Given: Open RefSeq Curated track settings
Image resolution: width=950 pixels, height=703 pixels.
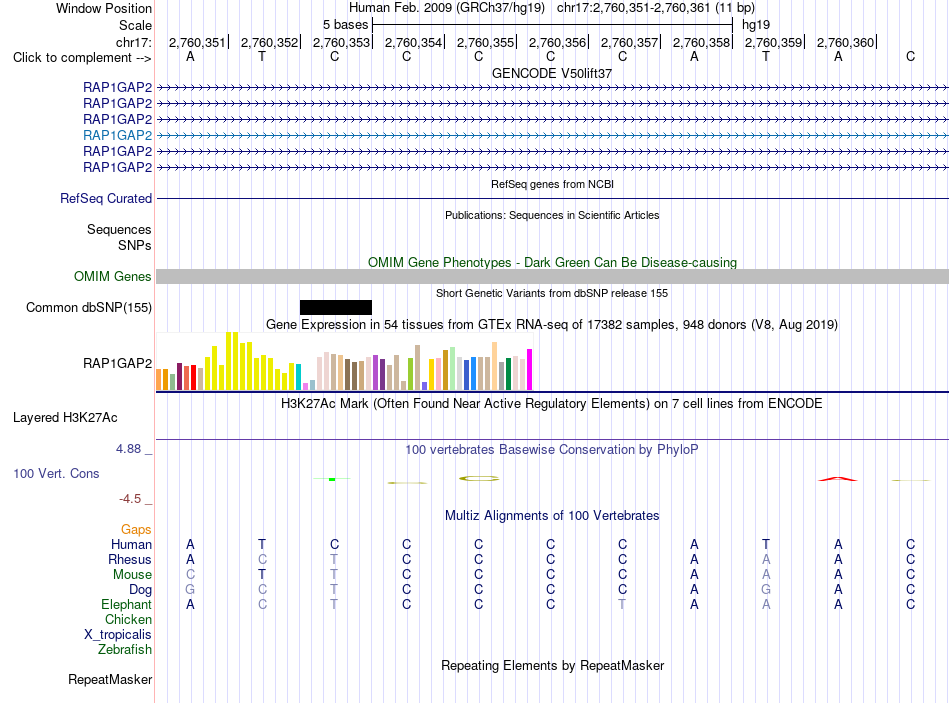Looking at the screenshot, I should coord(106,198).
